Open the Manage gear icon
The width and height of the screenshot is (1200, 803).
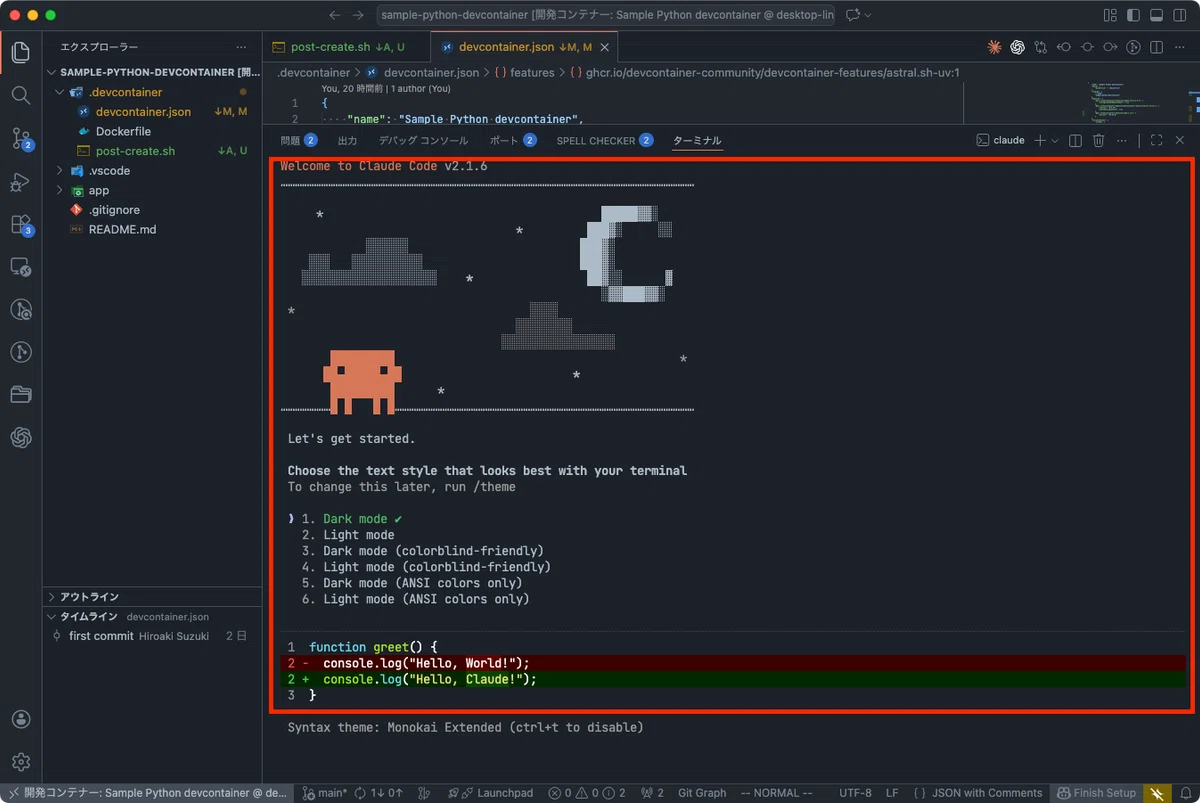(21, 763)
